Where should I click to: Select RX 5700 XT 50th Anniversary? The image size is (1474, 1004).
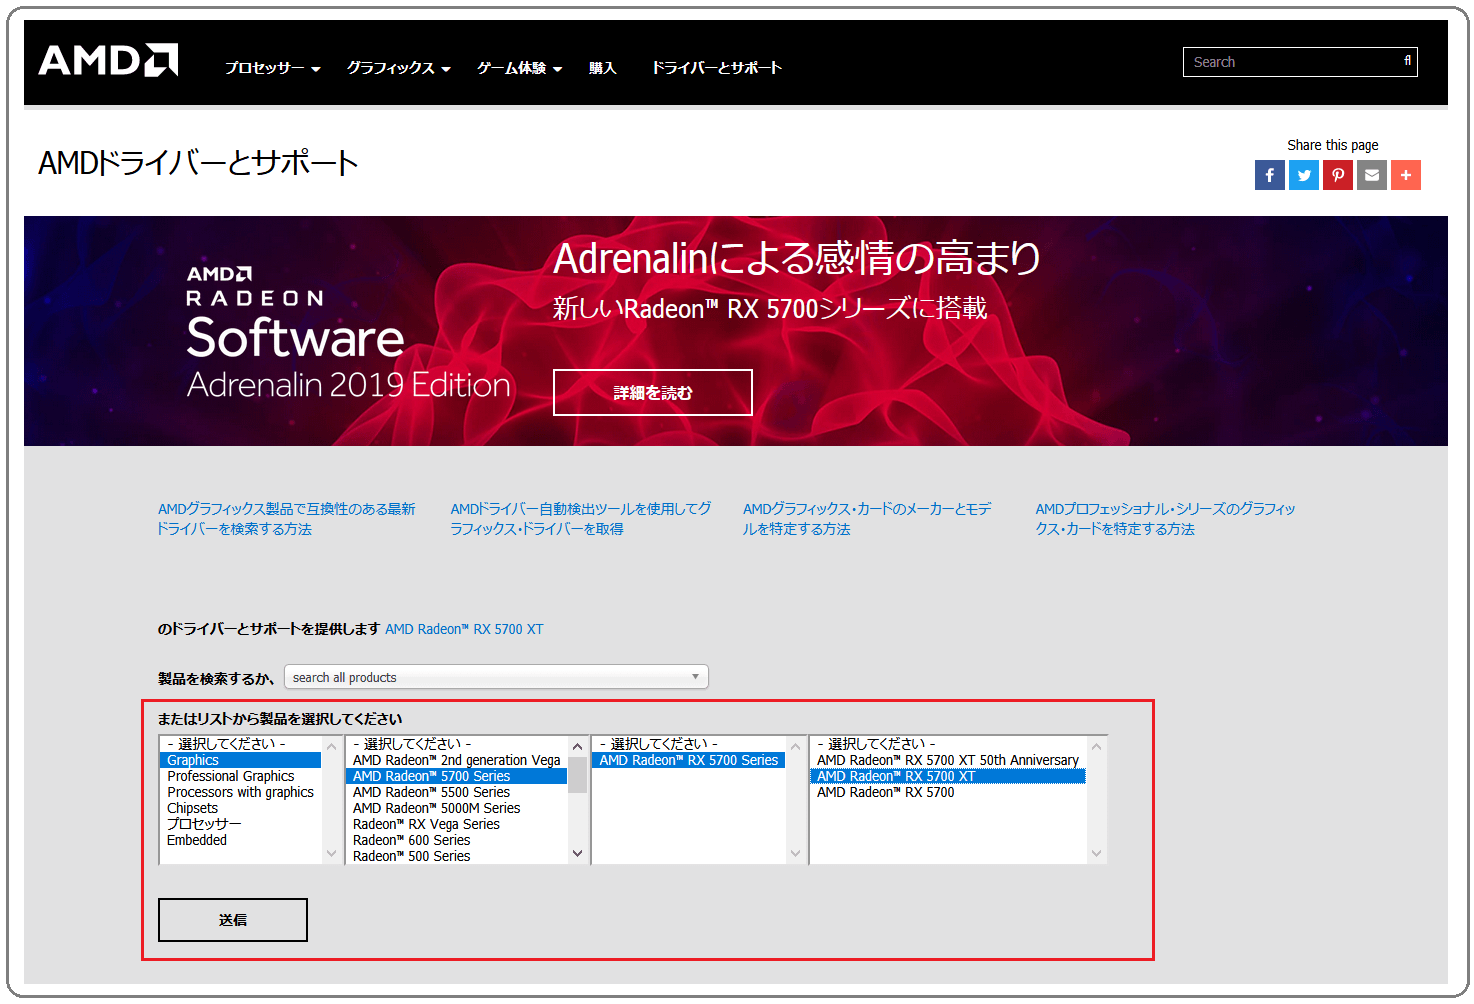pyautogui.click(x=948, y=760)
